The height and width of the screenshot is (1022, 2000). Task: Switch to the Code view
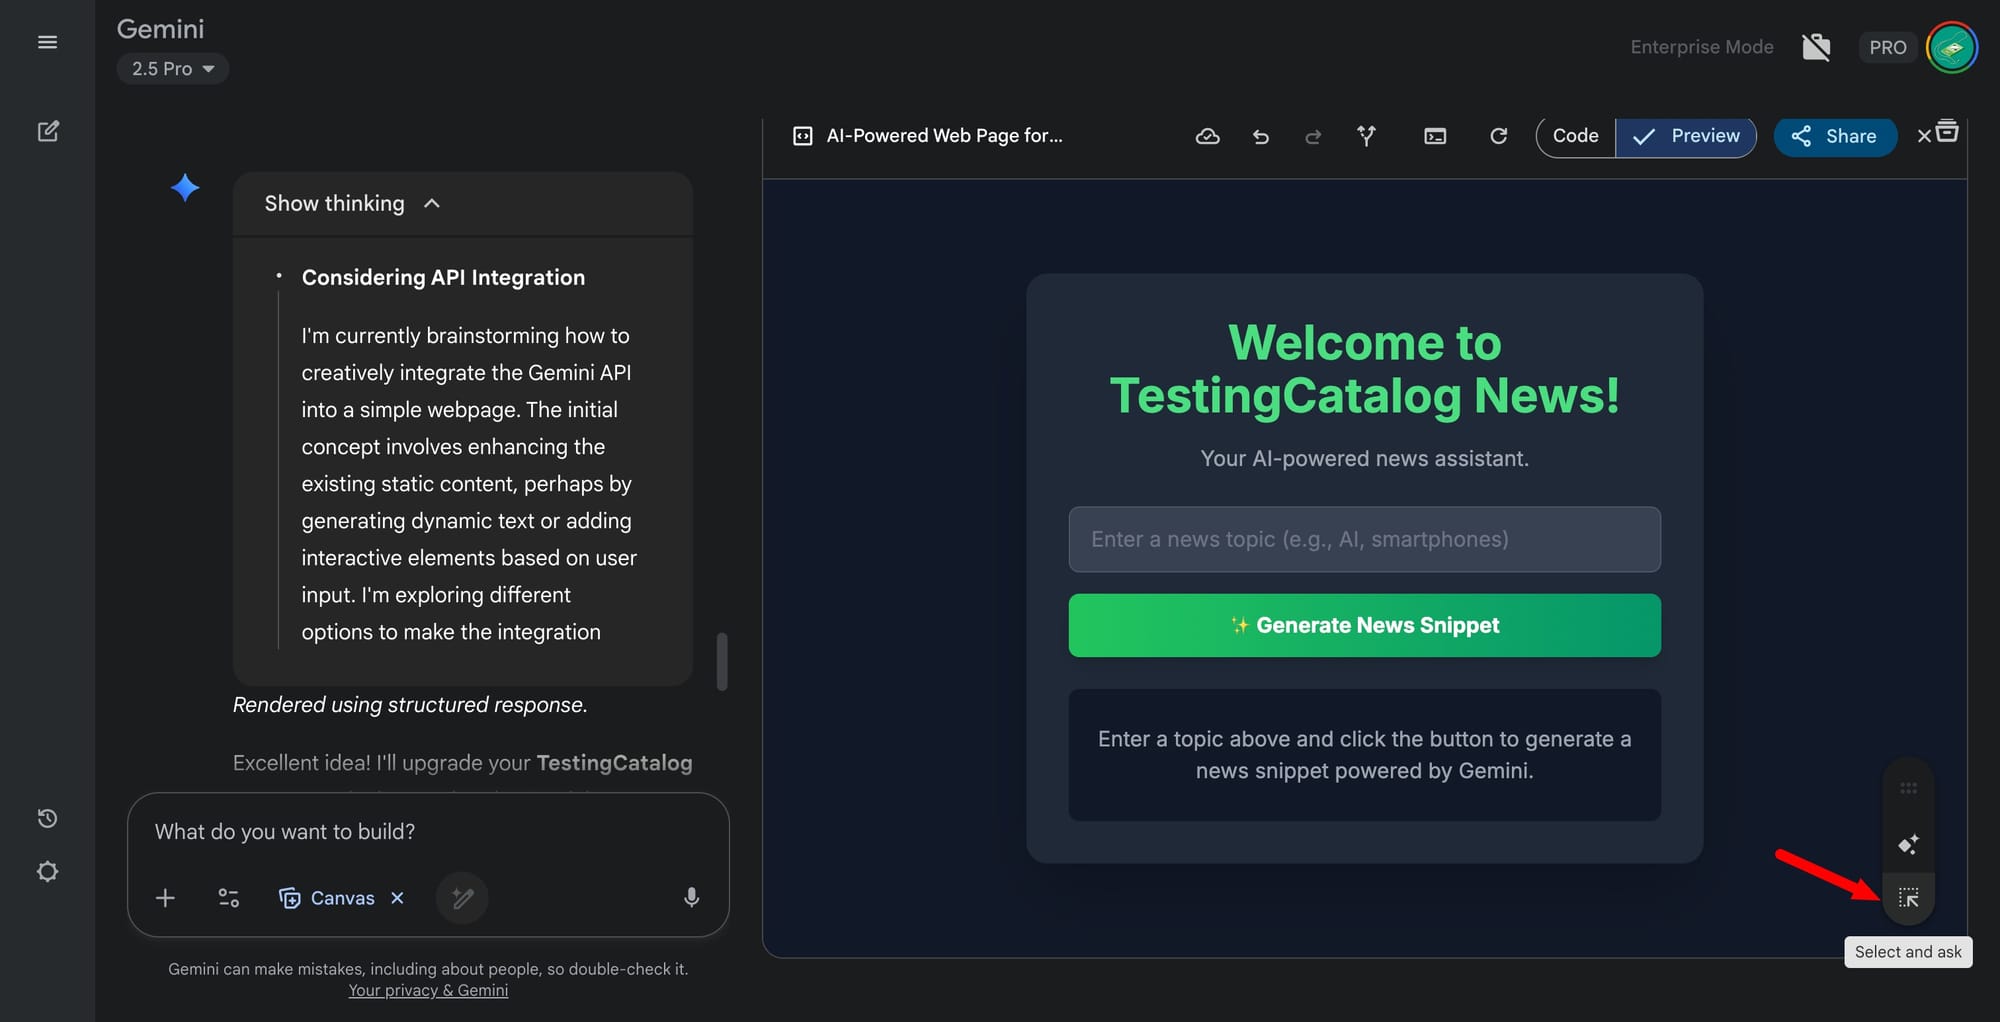point(1575,136)
